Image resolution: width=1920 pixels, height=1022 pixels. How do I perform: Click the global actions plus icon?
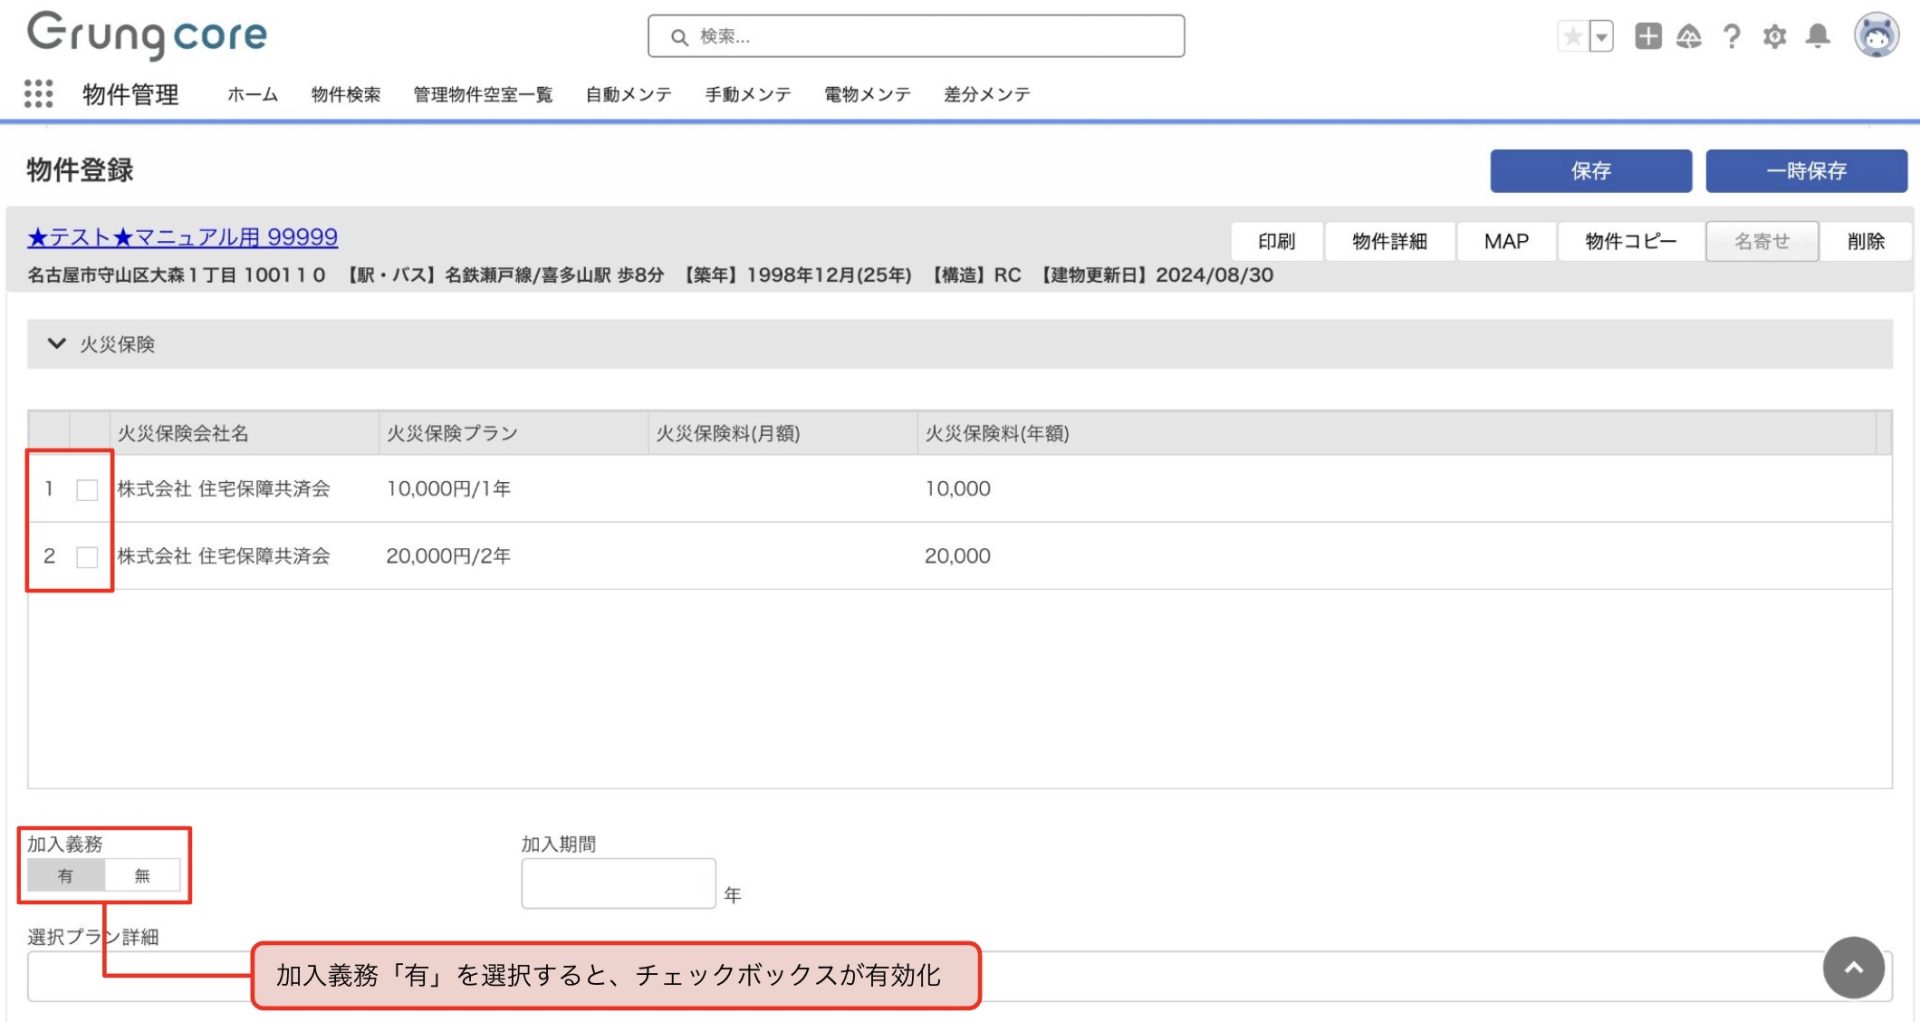coord(1647,37)
